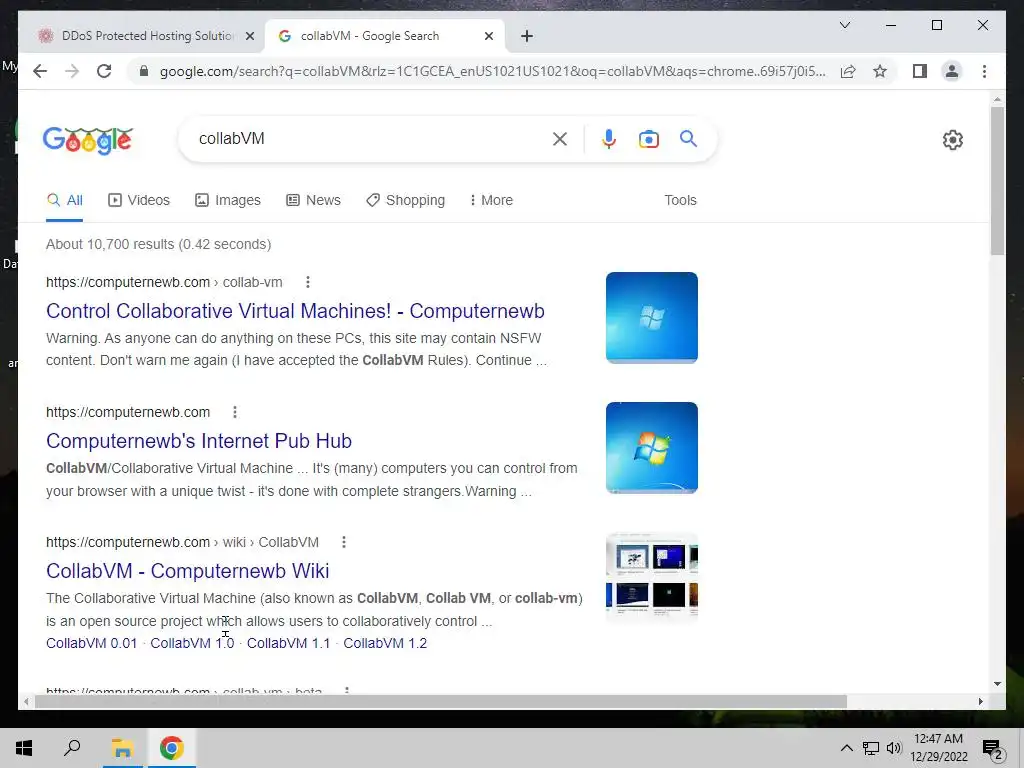
Task: Clear the search box with the X
Action: point(560,139)
